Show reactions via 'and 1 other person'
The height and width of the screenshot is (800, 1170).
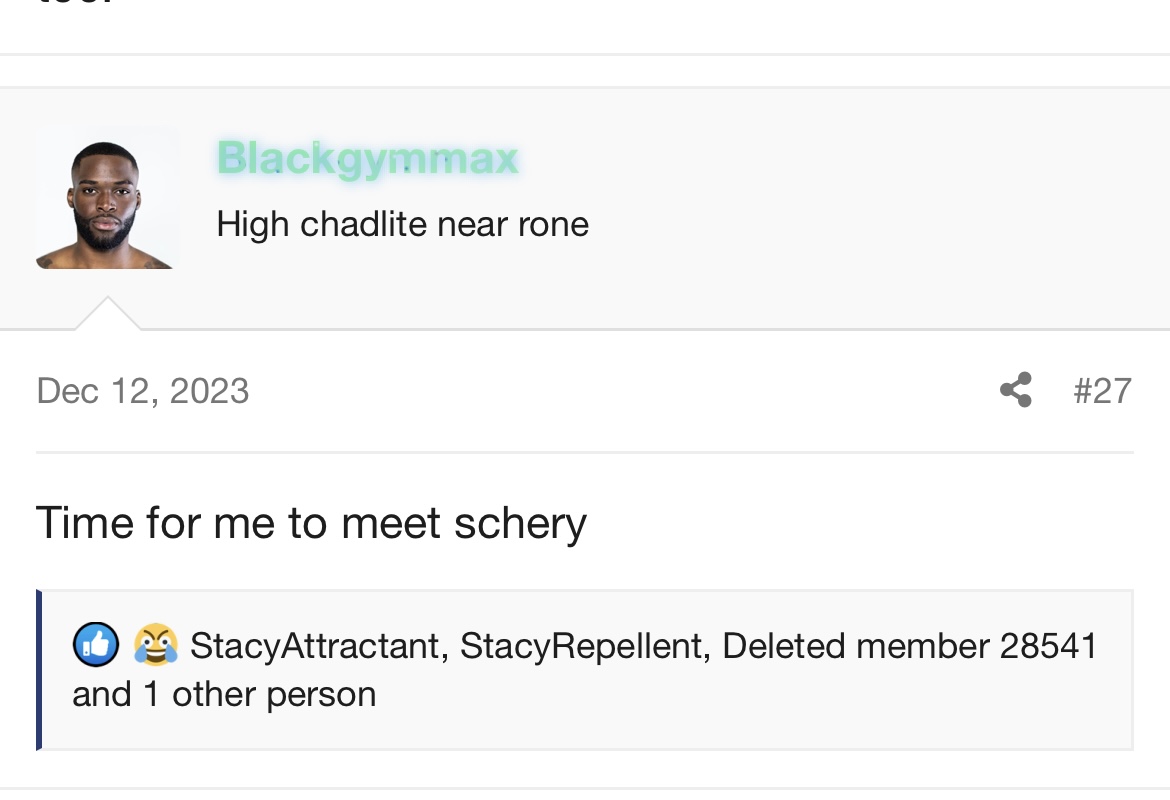pyautogui.click(x=224, y=695)
